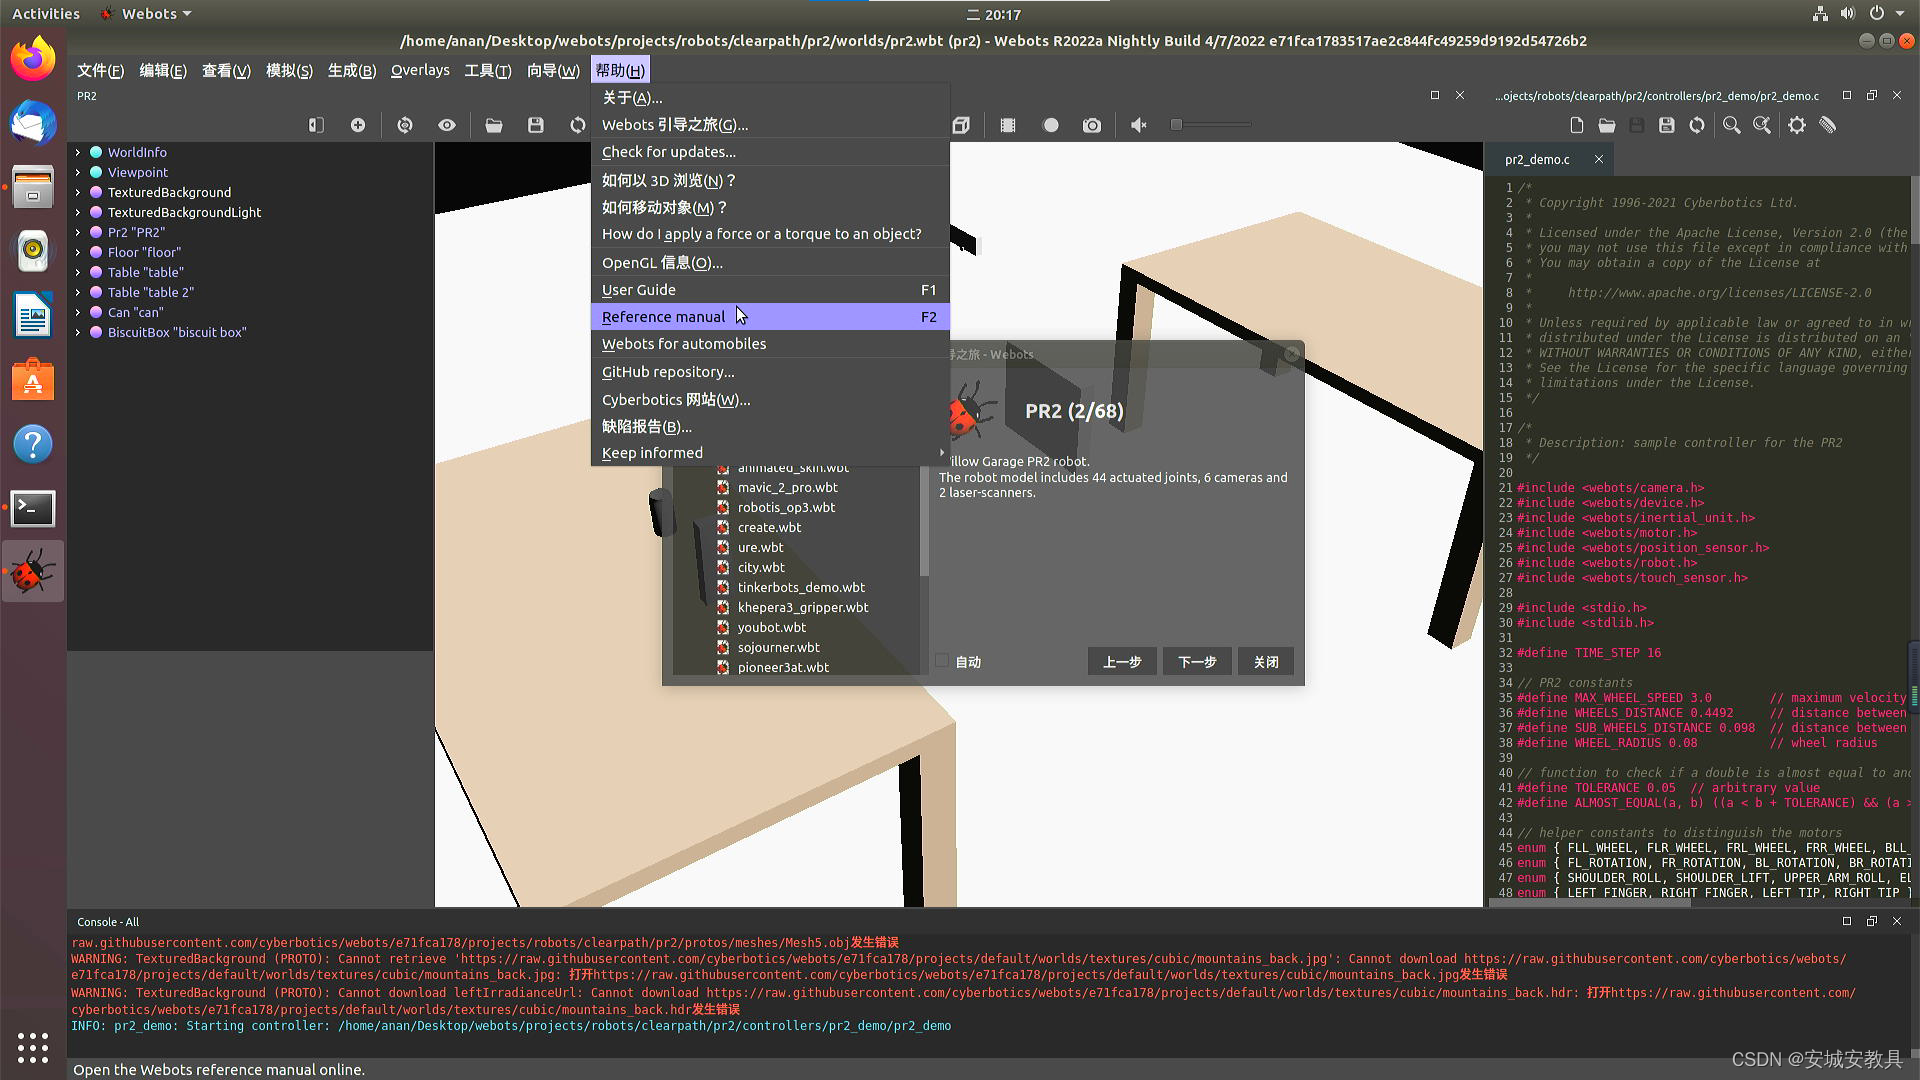Select Table "table 2" in scene tree
Screen dimensions: 1920x1080
coord(151,292)
